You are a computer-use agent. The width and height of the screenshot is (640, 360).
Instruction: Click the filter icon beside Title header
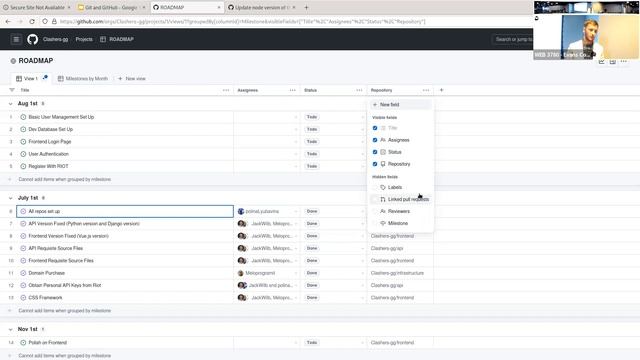point(12,90)
